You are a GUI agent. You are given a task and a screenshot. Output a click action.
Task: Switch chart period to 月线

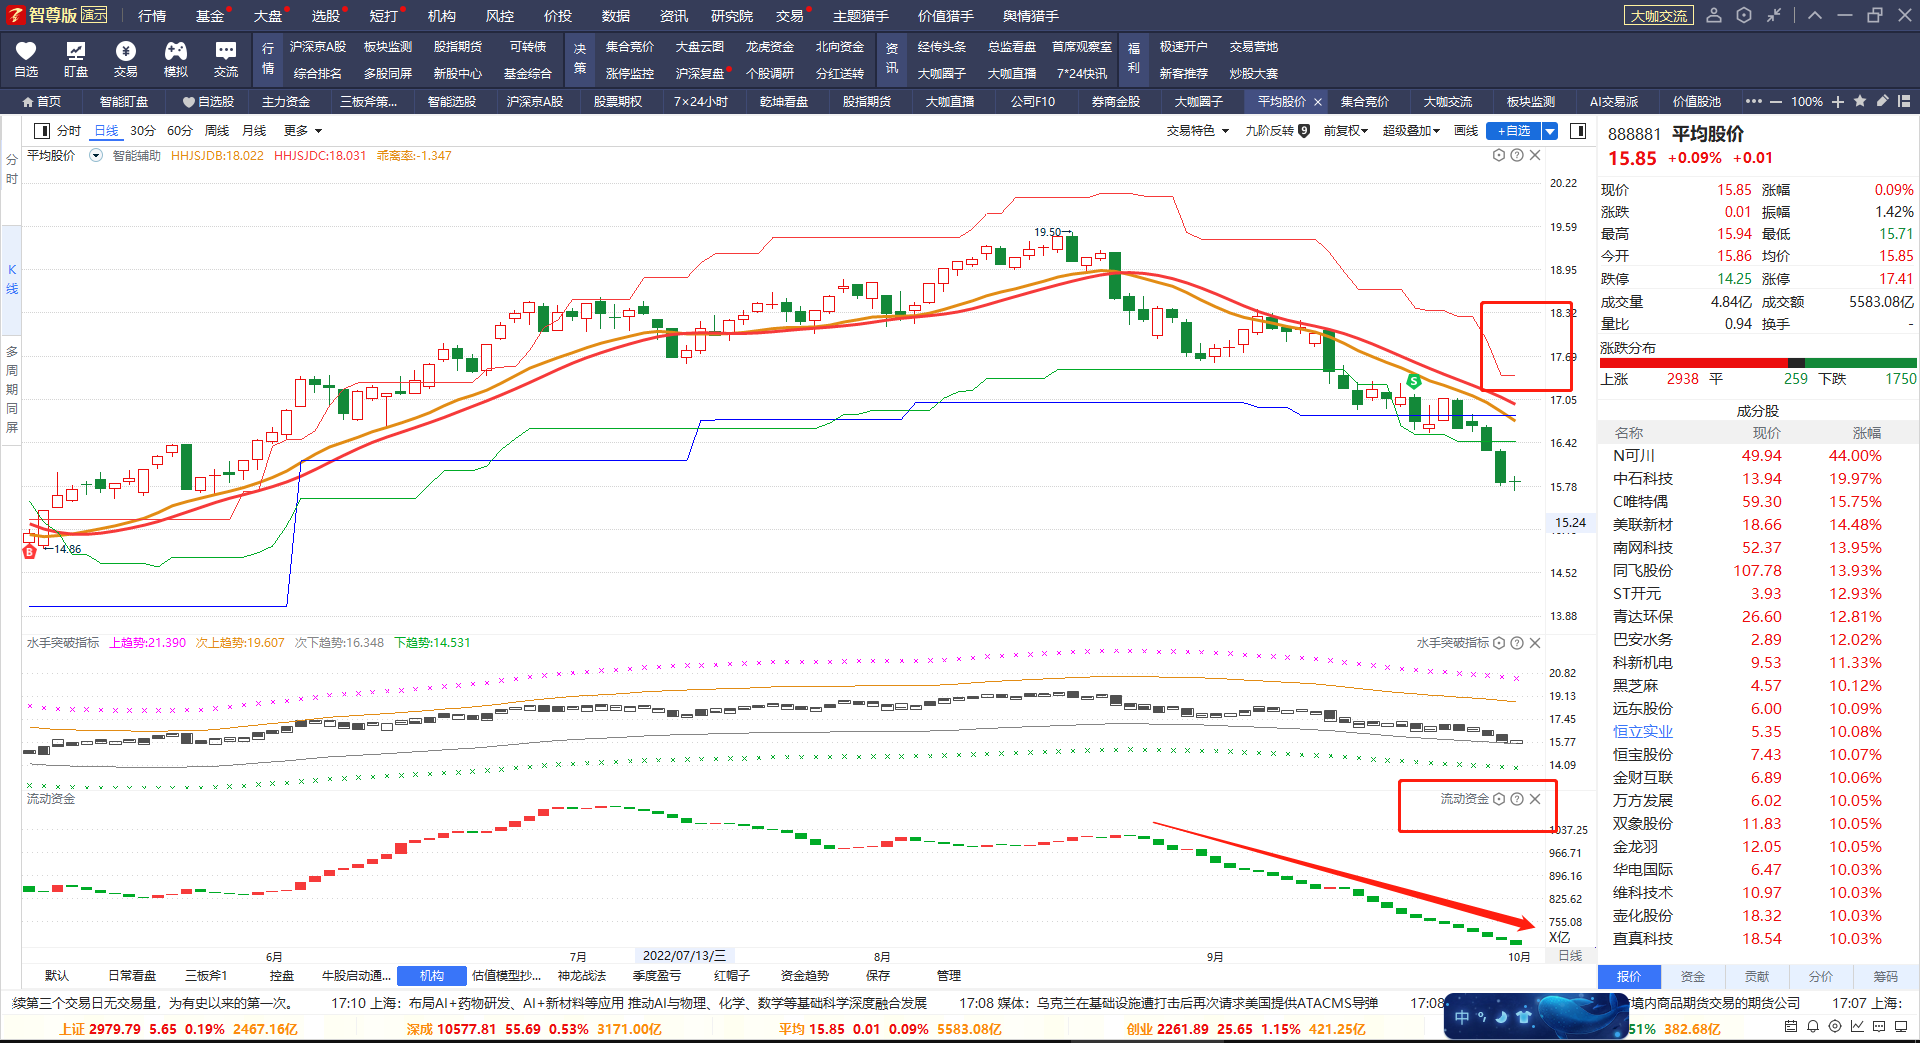[x=254, y=131]
